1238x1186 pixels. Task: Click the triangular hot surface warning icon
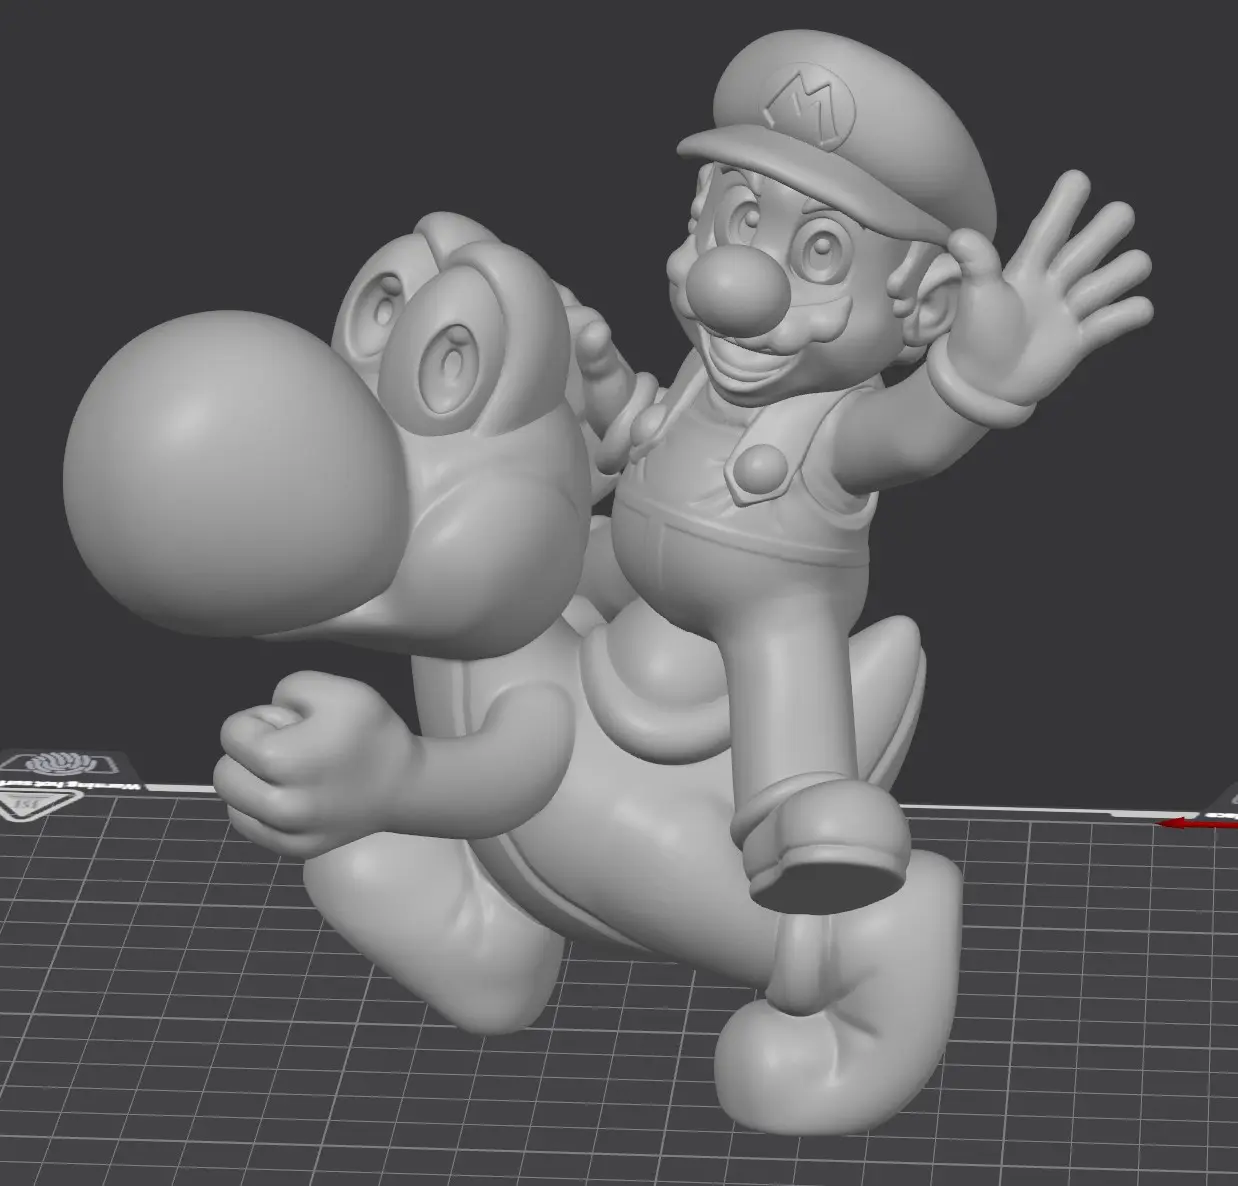coord(28,805)
